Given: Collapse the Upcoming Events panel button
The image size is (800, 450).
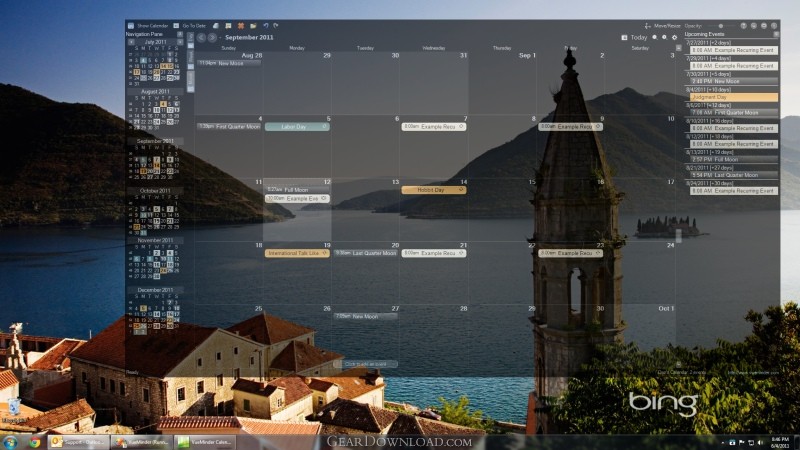Looking at the screenshot, I should 776,34.
